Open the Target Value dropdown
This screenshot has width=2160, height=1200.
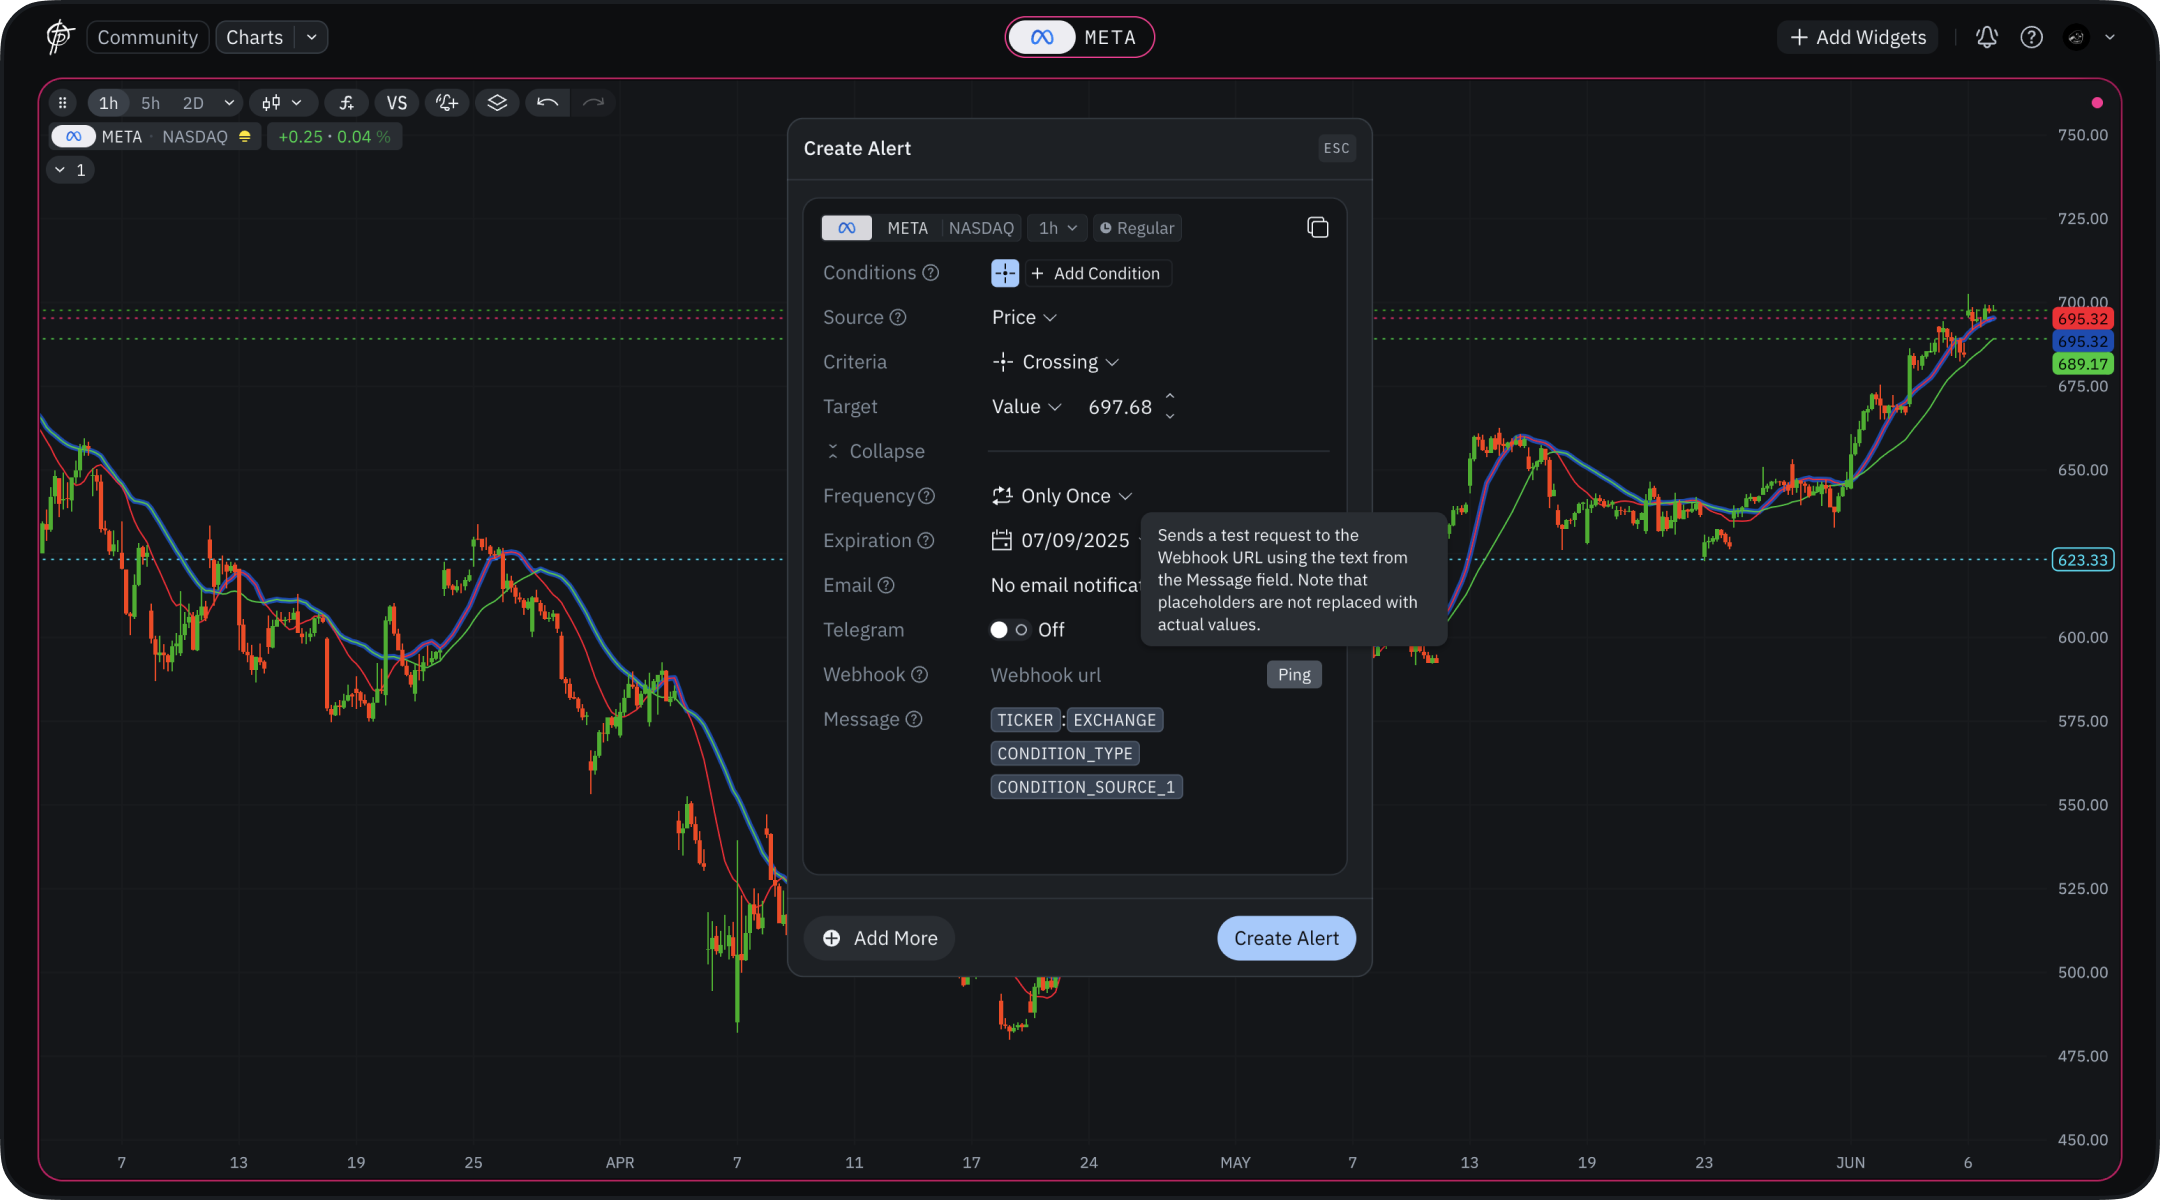pyautogui.click(x=1026, y=407)
